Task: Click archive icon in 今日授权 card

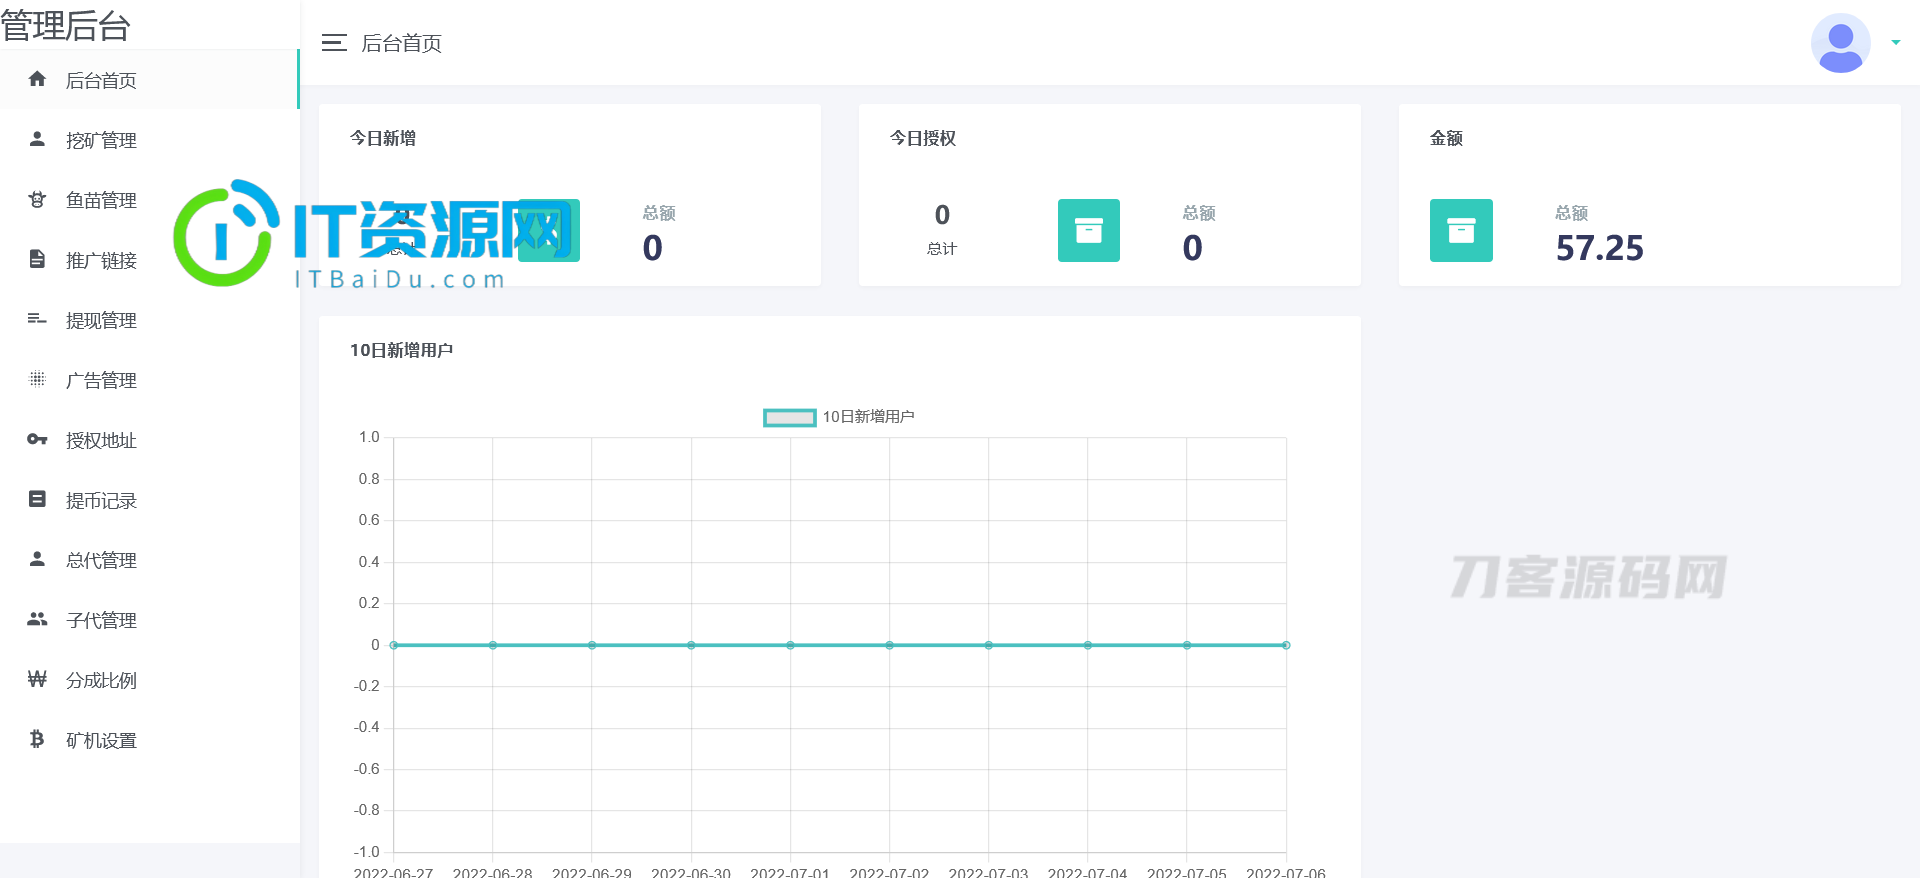Action: click(1089, 230)
